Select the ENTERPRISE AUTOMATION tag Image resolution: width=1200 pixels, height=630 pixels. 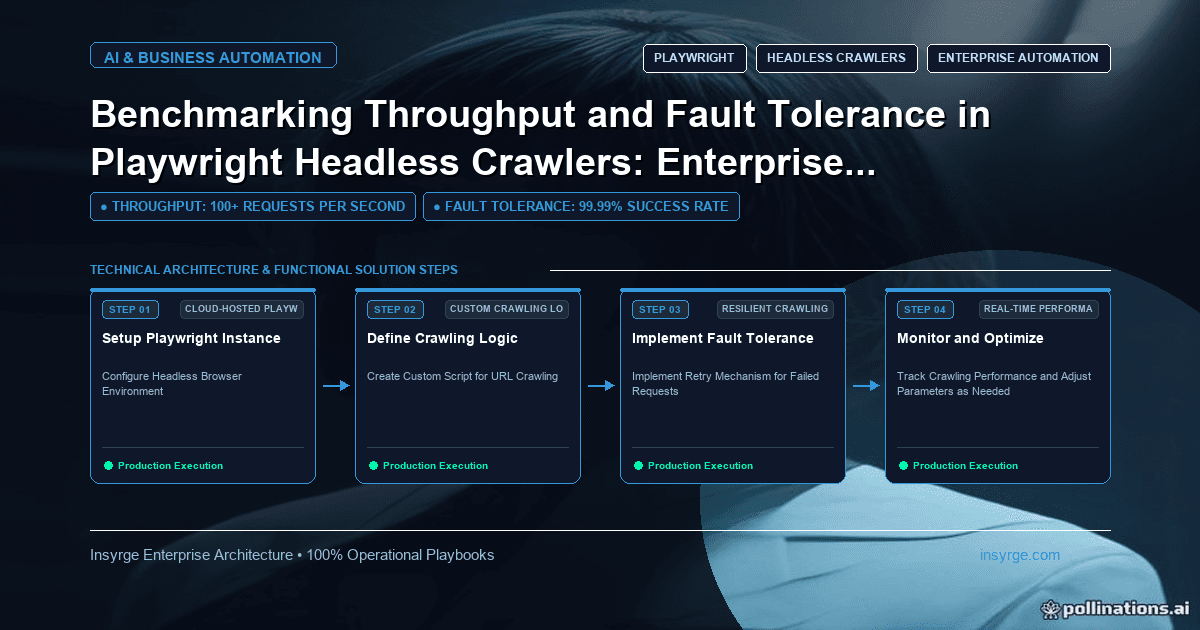(1018, 58)
